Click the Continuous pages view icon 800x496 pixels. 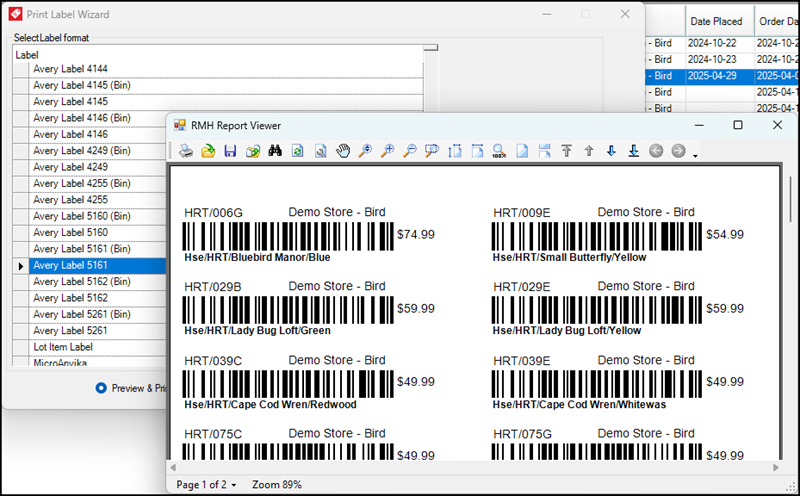[544, 151]
